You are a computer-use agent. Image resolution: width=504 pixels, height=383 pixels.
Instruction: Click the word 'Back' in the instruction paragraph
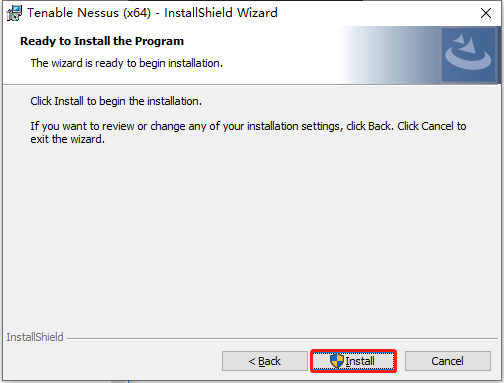(x=379, y=126)
